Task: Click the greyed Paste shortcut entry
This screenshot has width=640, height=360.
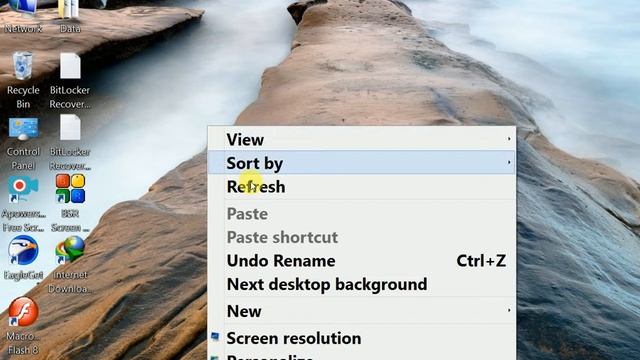Action: [x=362, y=237]
